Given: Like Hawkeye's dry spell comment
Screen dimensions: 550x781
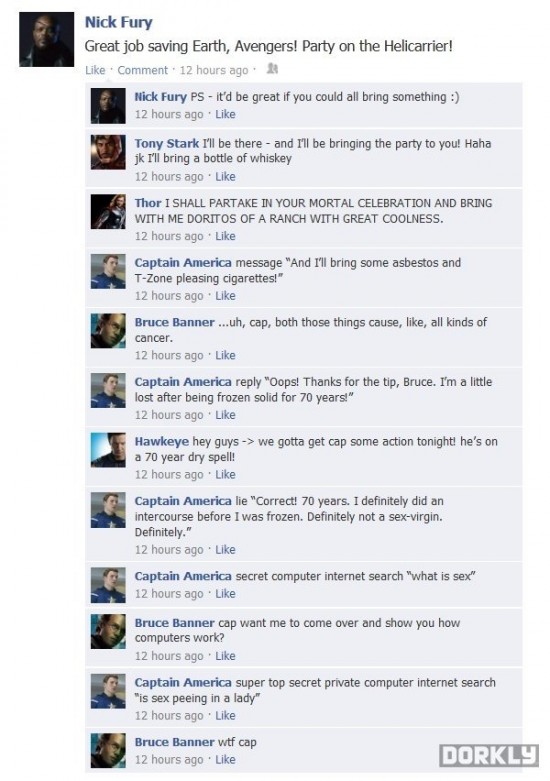Looking at the screenshot, I should [225, 474].
